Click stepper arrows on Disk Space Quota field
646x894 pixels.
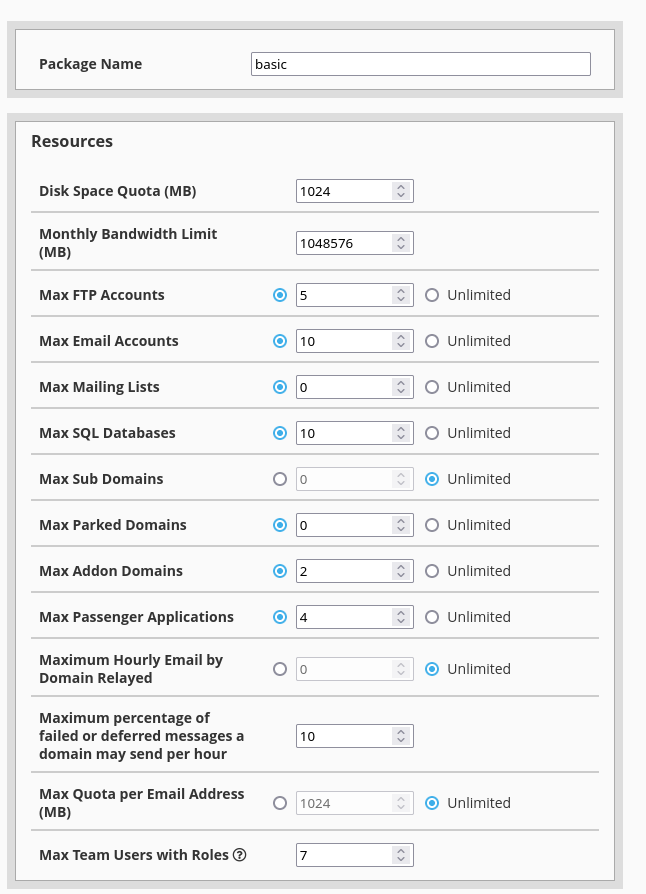[x=401, y=191]
